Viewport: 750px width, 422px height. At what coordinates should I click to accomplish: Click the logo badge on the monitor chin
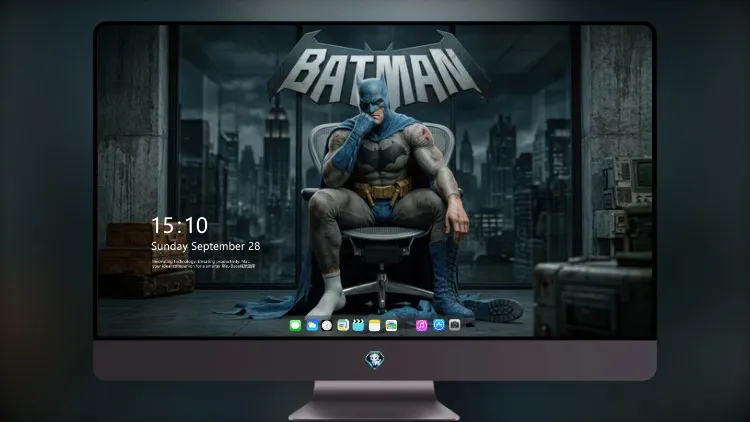click(x=375, y=360)
